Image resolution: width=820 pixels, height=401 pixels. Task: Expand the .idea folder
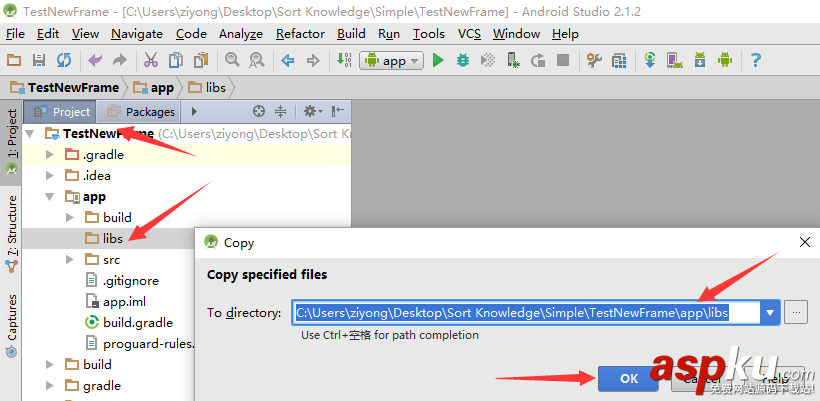(50, 176)
